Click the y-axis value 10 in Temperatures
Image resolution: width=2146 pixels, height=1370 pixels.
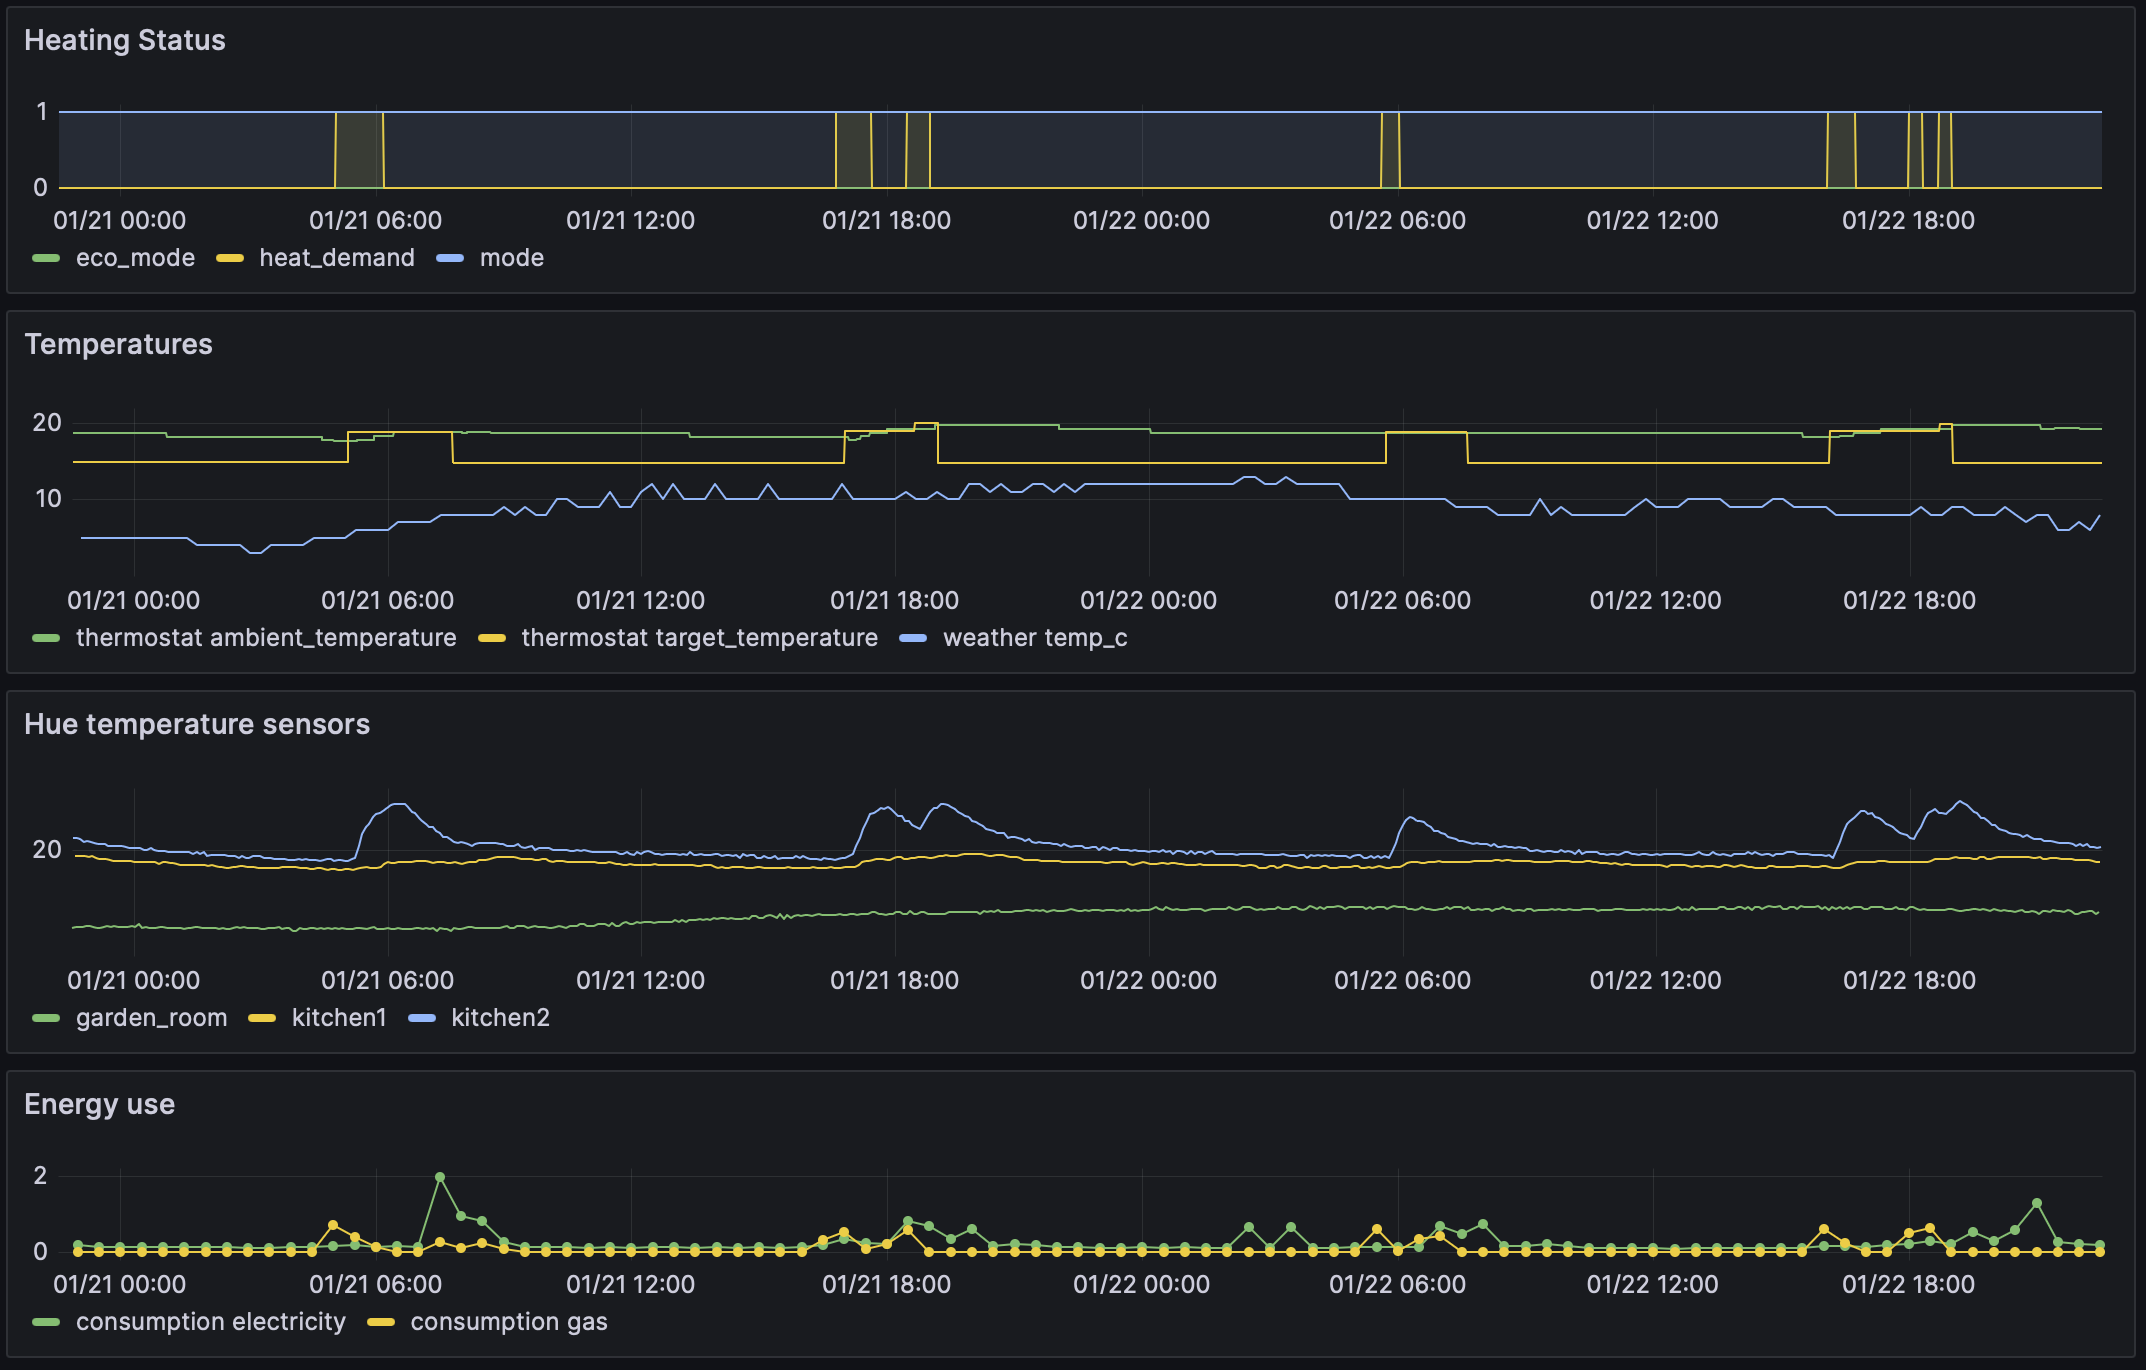click(x=48, y=499)
